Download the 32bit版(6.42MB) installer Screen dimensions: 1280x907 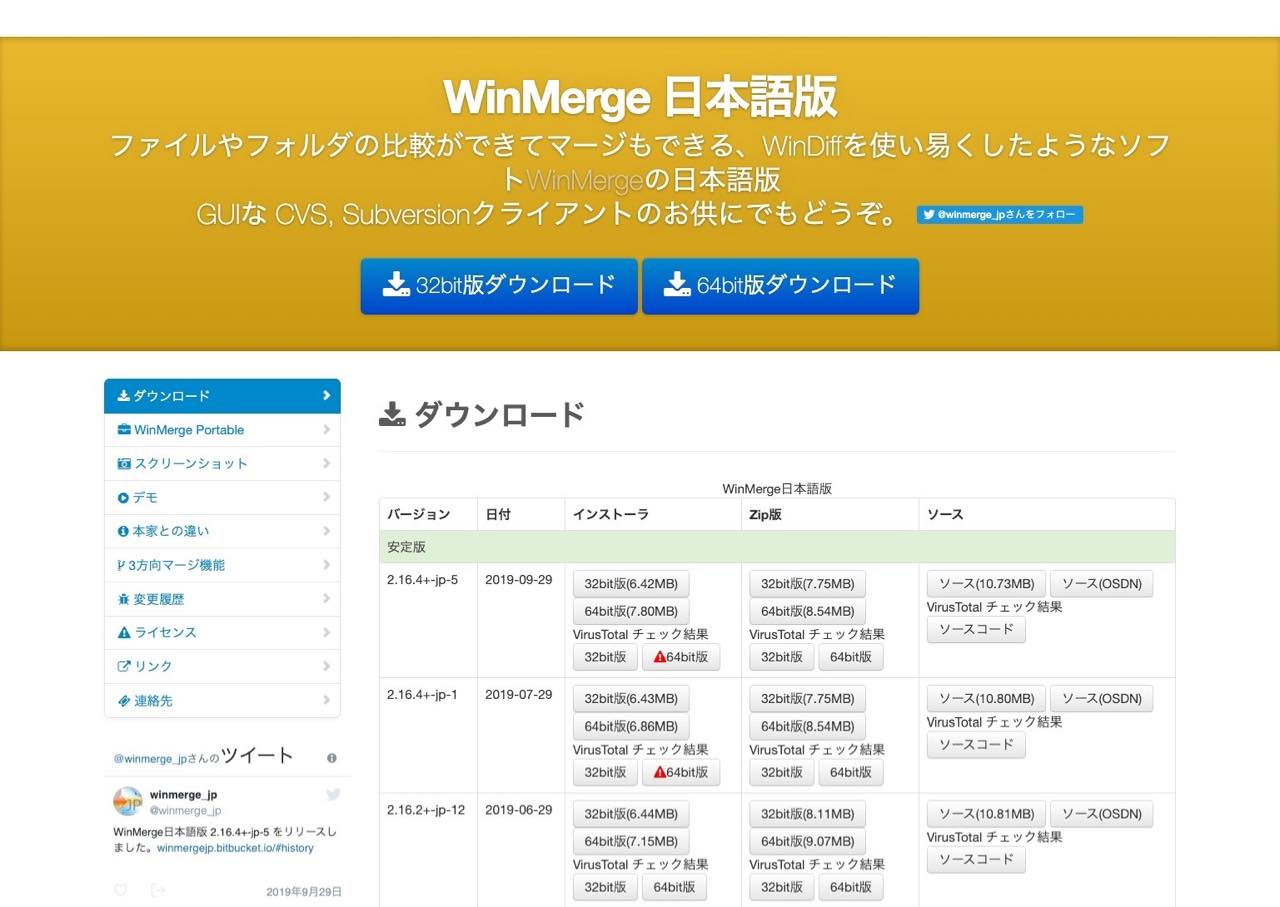tap(631, 584)
